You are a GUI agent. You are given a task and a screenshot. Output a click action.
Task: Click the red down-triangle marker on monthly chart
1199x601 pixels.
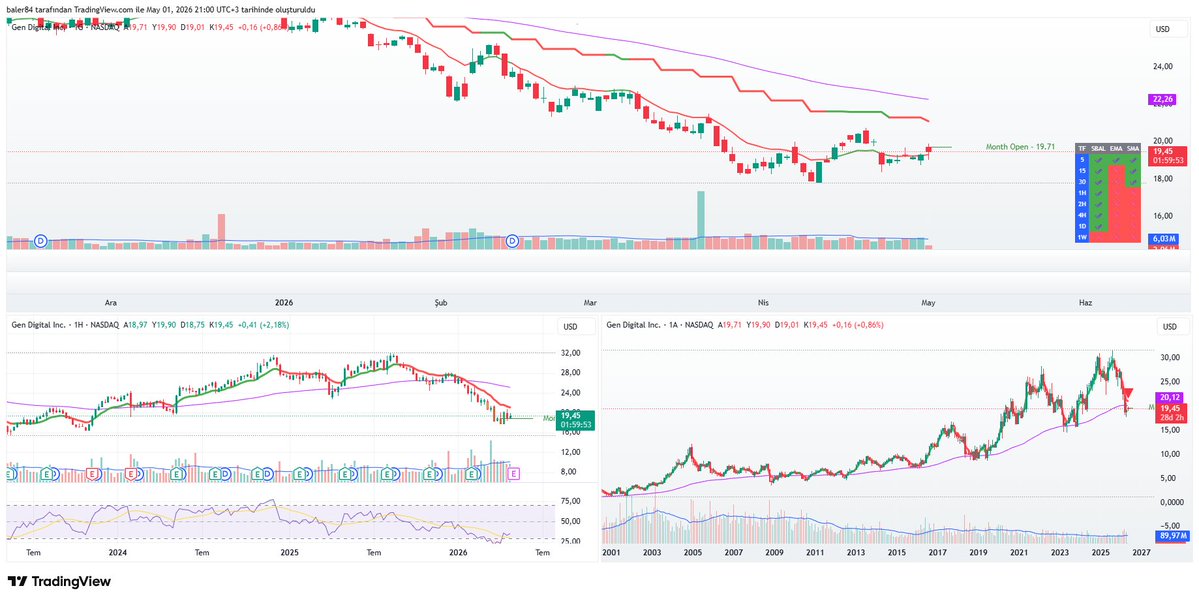pyautogui.click(x=1128, y=393)
